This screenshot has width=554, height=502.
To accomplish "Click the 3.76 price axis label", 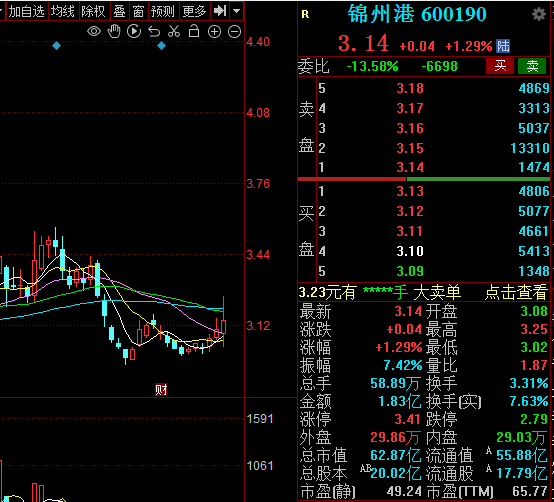I will click(258, 184).
